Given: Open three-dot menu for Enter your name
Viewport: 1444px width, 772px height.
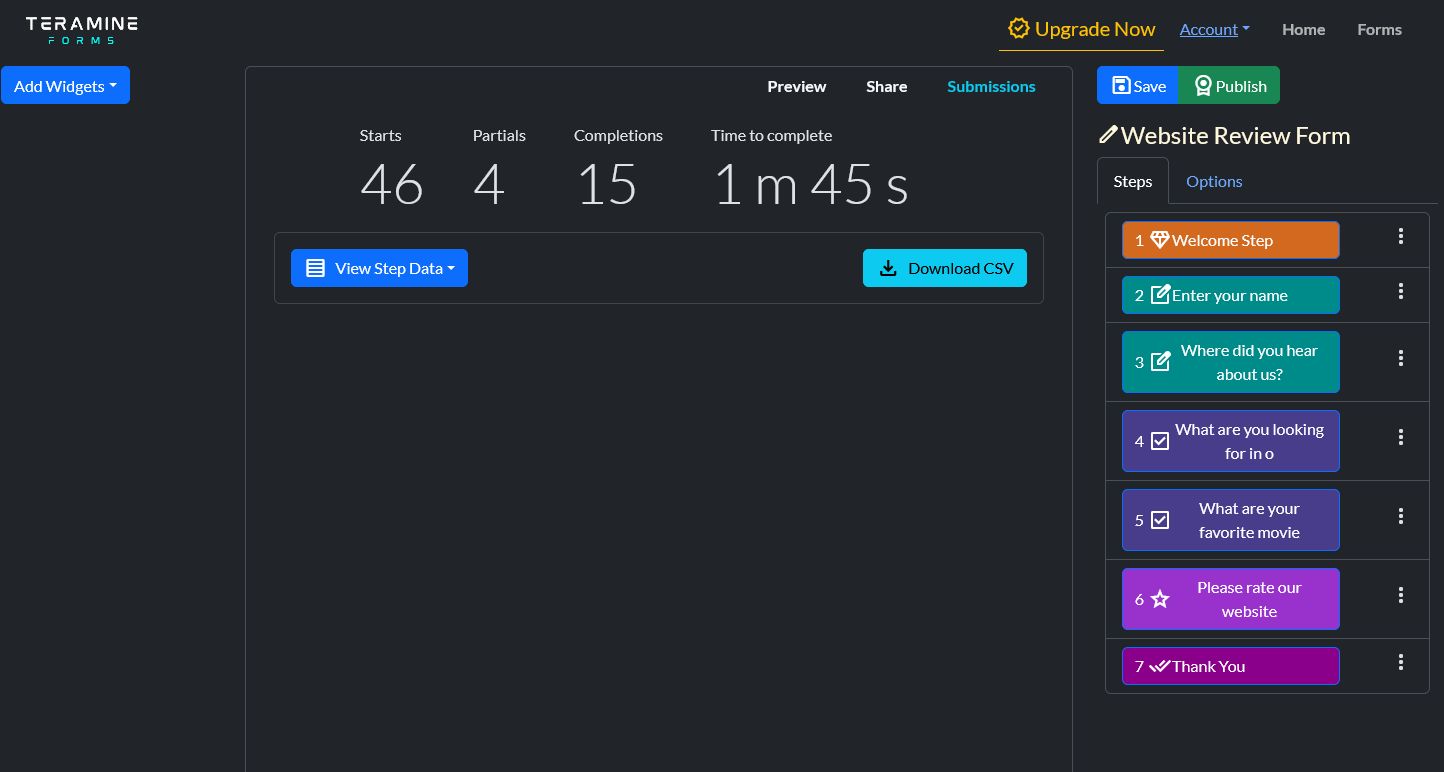Looking at the screenshot, I should (1400, 291).
